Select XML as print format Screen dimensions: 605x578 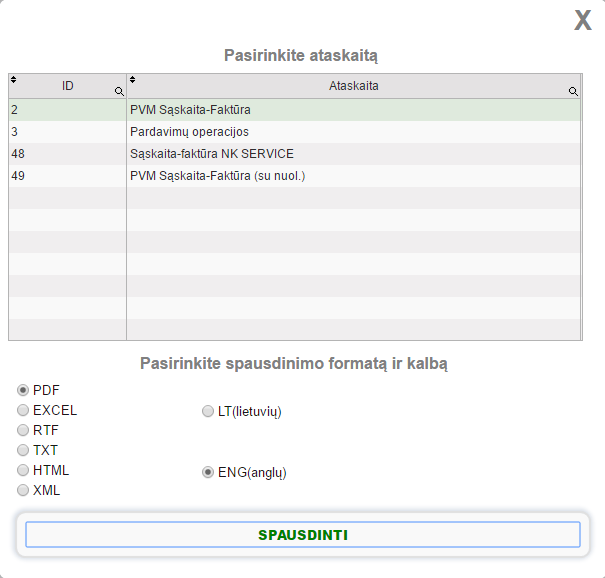[x=23, y=490]
